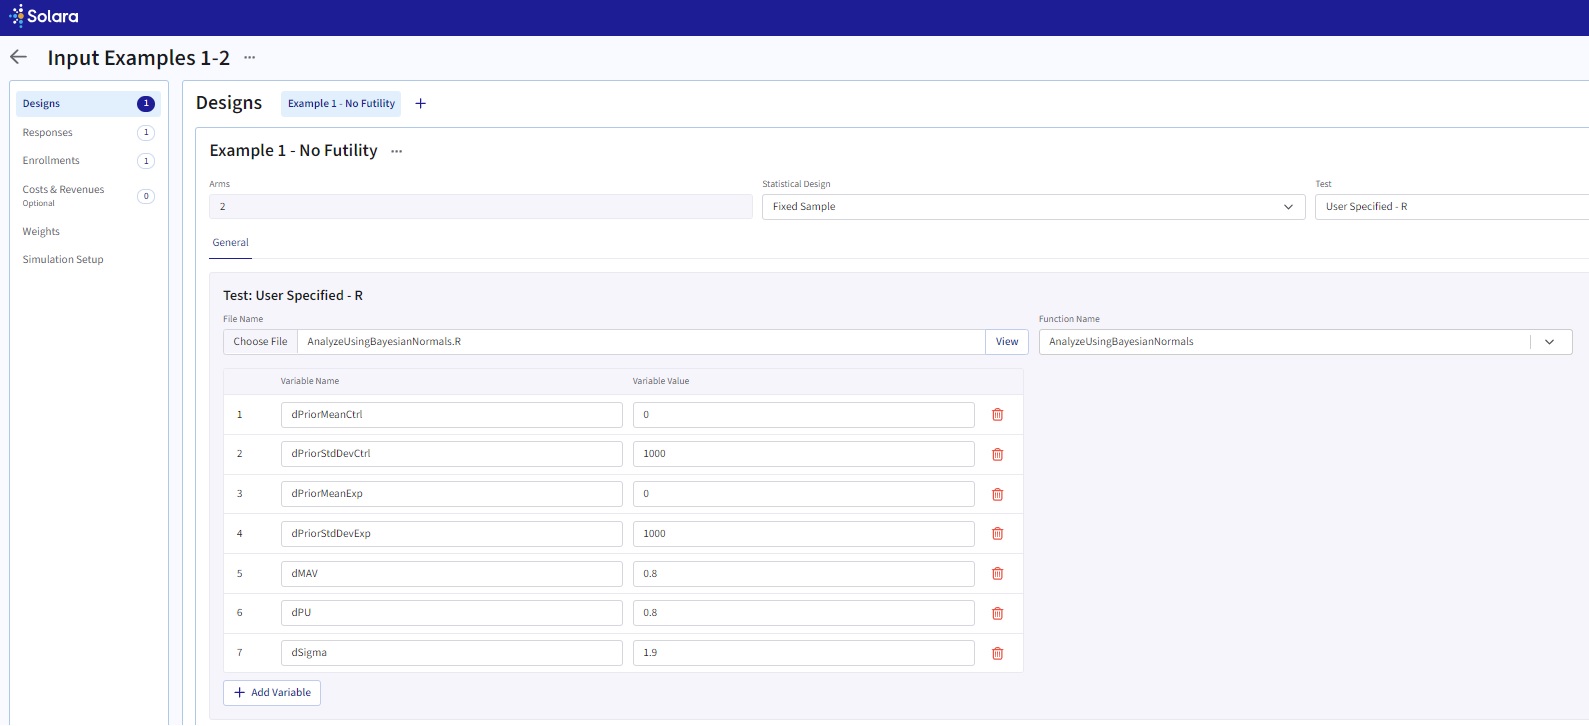Viewport: 1589px width, 726px height.
Task: Click the Costs & Revenues count badge 0
Action: point(146,196)
